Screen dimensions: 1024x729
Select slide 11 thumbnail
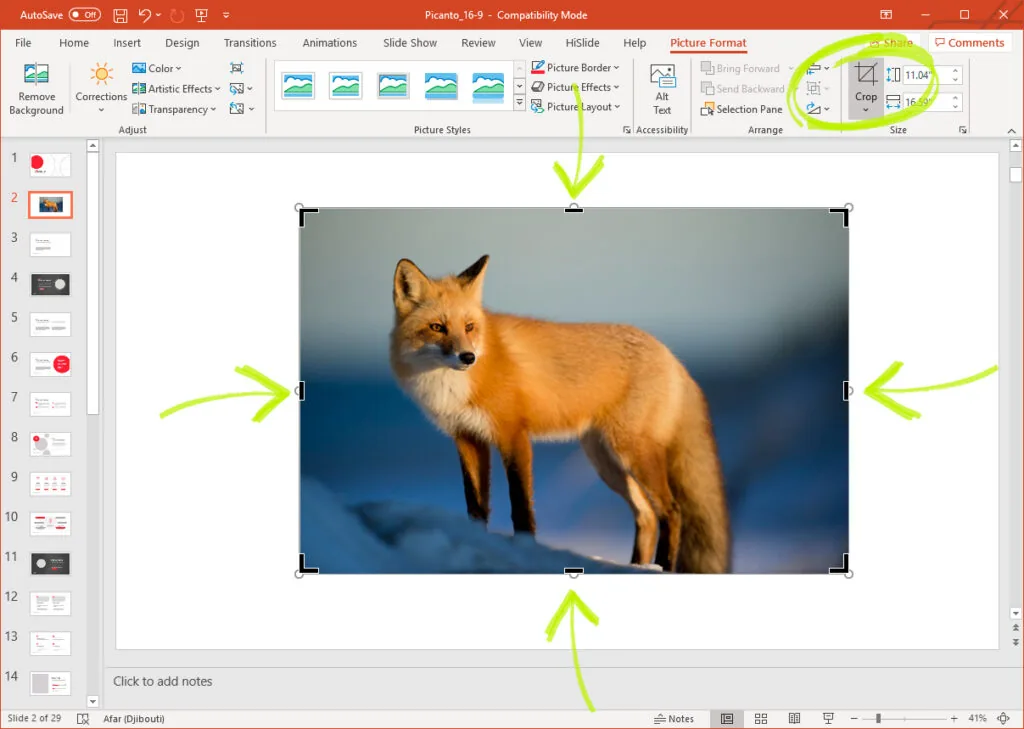(50, 563)
